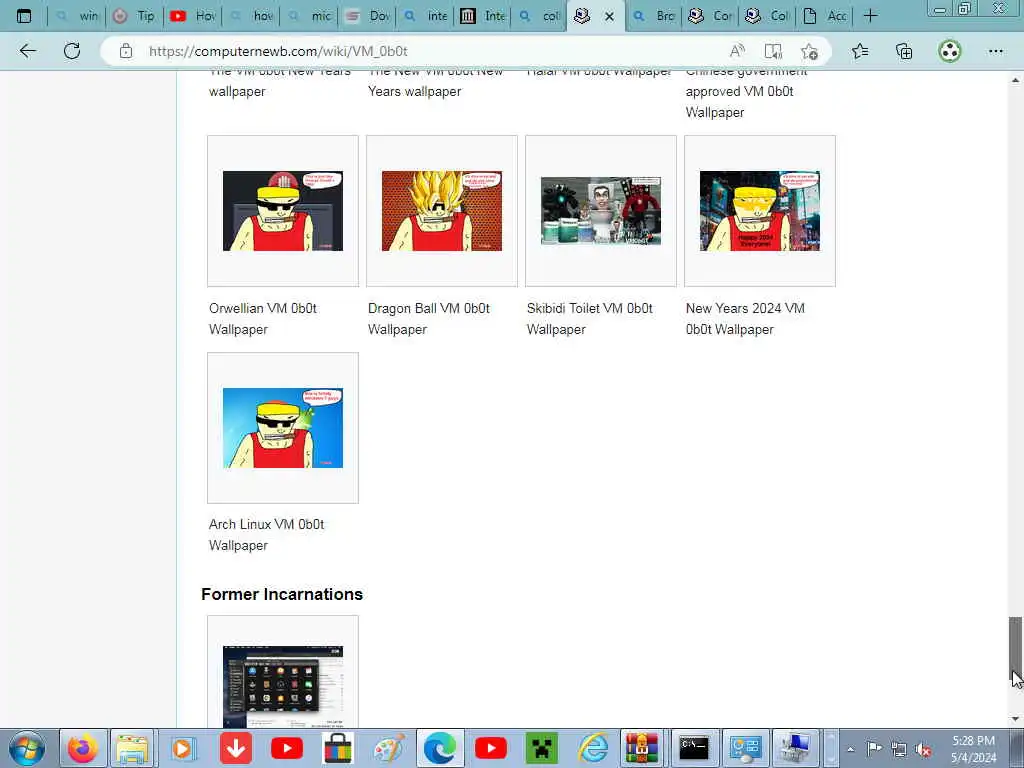
Task: Switch to the 'Acc' tab
Action: point(824,16)
